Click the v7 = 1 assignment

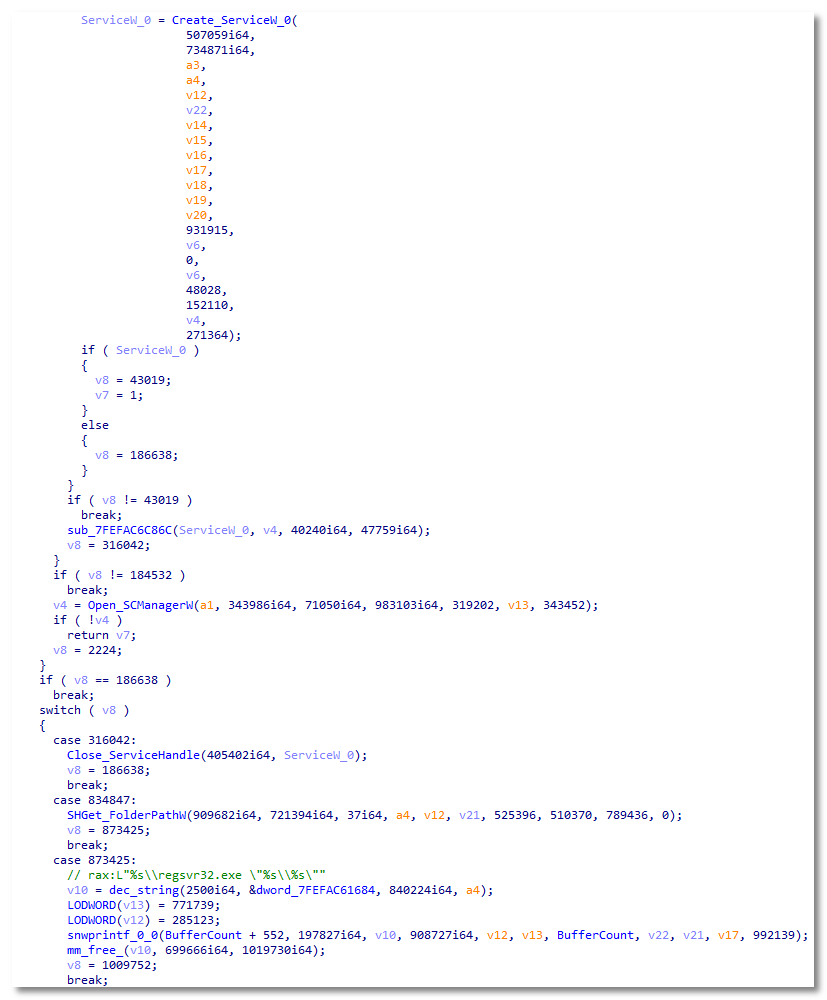click(116, 395)
